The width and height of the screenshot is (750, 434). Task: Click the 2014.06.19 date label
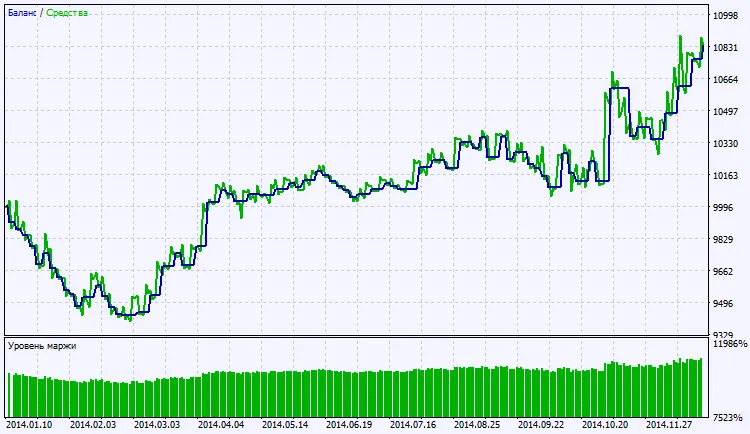tap(350, 425)
